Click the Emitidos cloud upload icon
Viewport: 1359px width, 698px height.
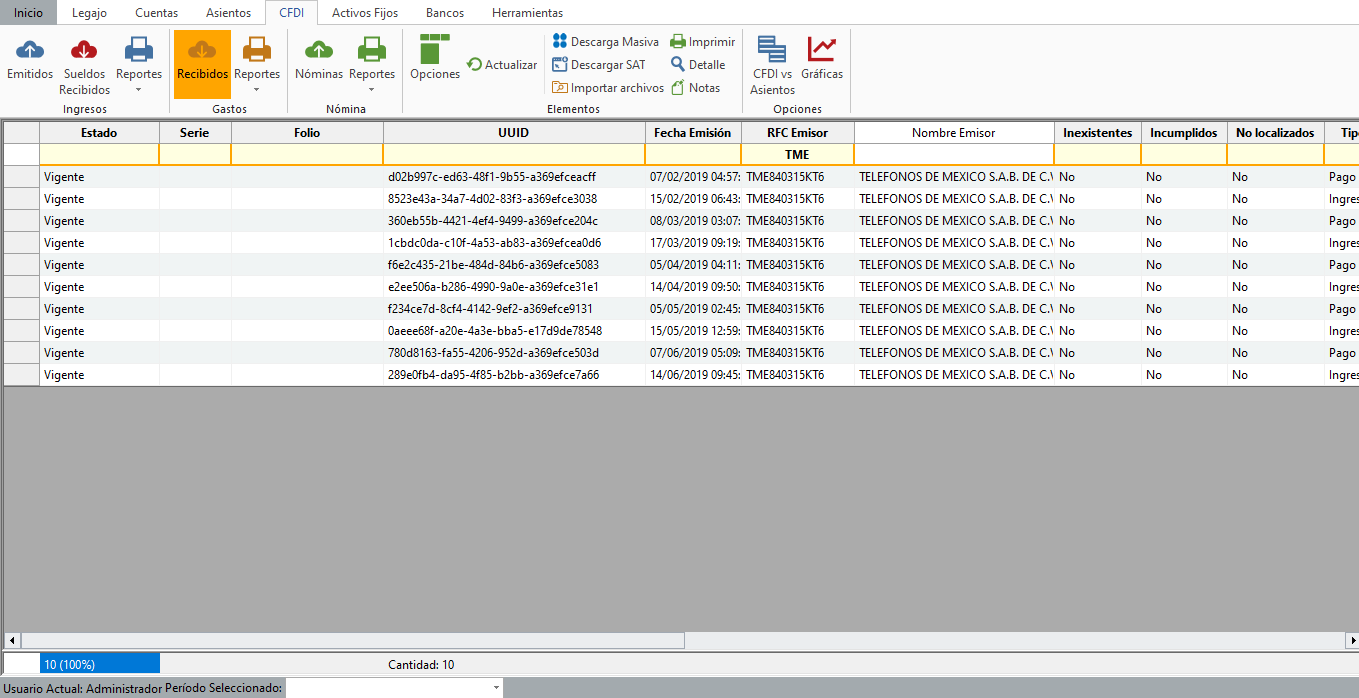point(30,51)
